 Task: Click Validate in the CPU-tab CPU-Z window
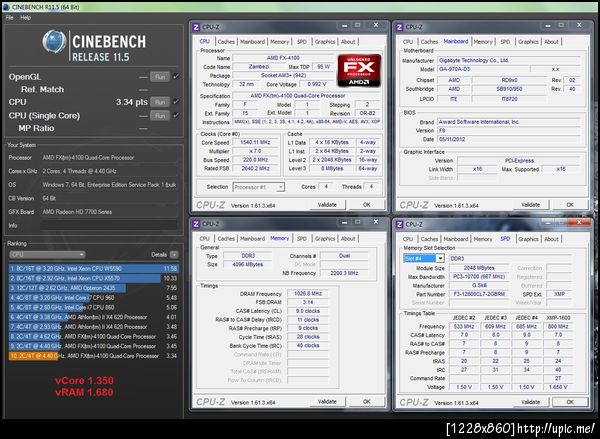click(x=327, y=205)
